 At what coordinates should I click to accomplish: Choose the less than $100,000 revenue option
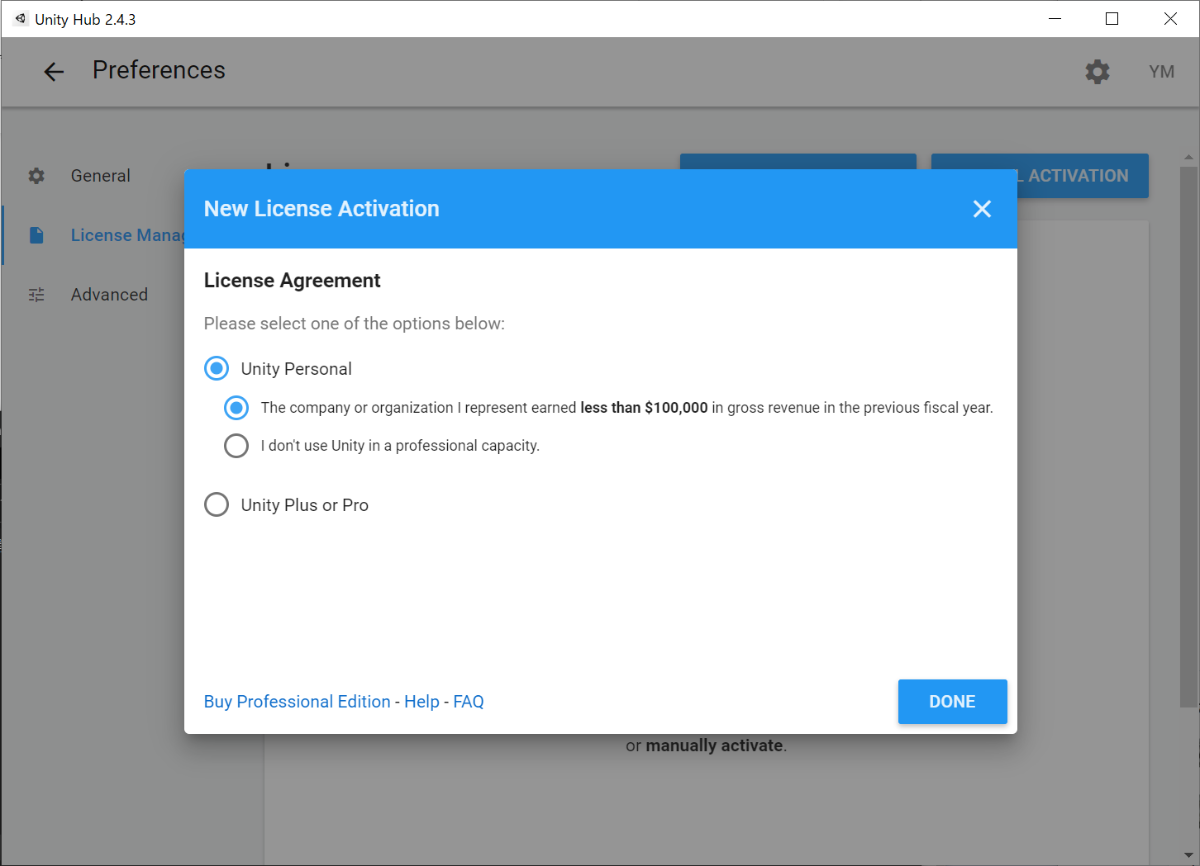(x=236, y=408)
